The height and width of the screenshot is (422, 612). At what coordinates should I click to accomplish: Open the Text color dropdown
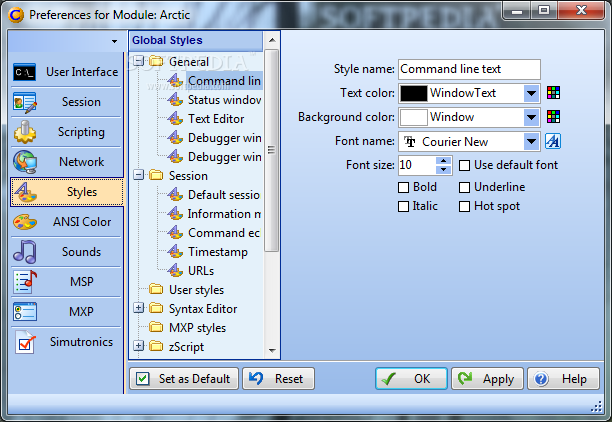point(531,93)
